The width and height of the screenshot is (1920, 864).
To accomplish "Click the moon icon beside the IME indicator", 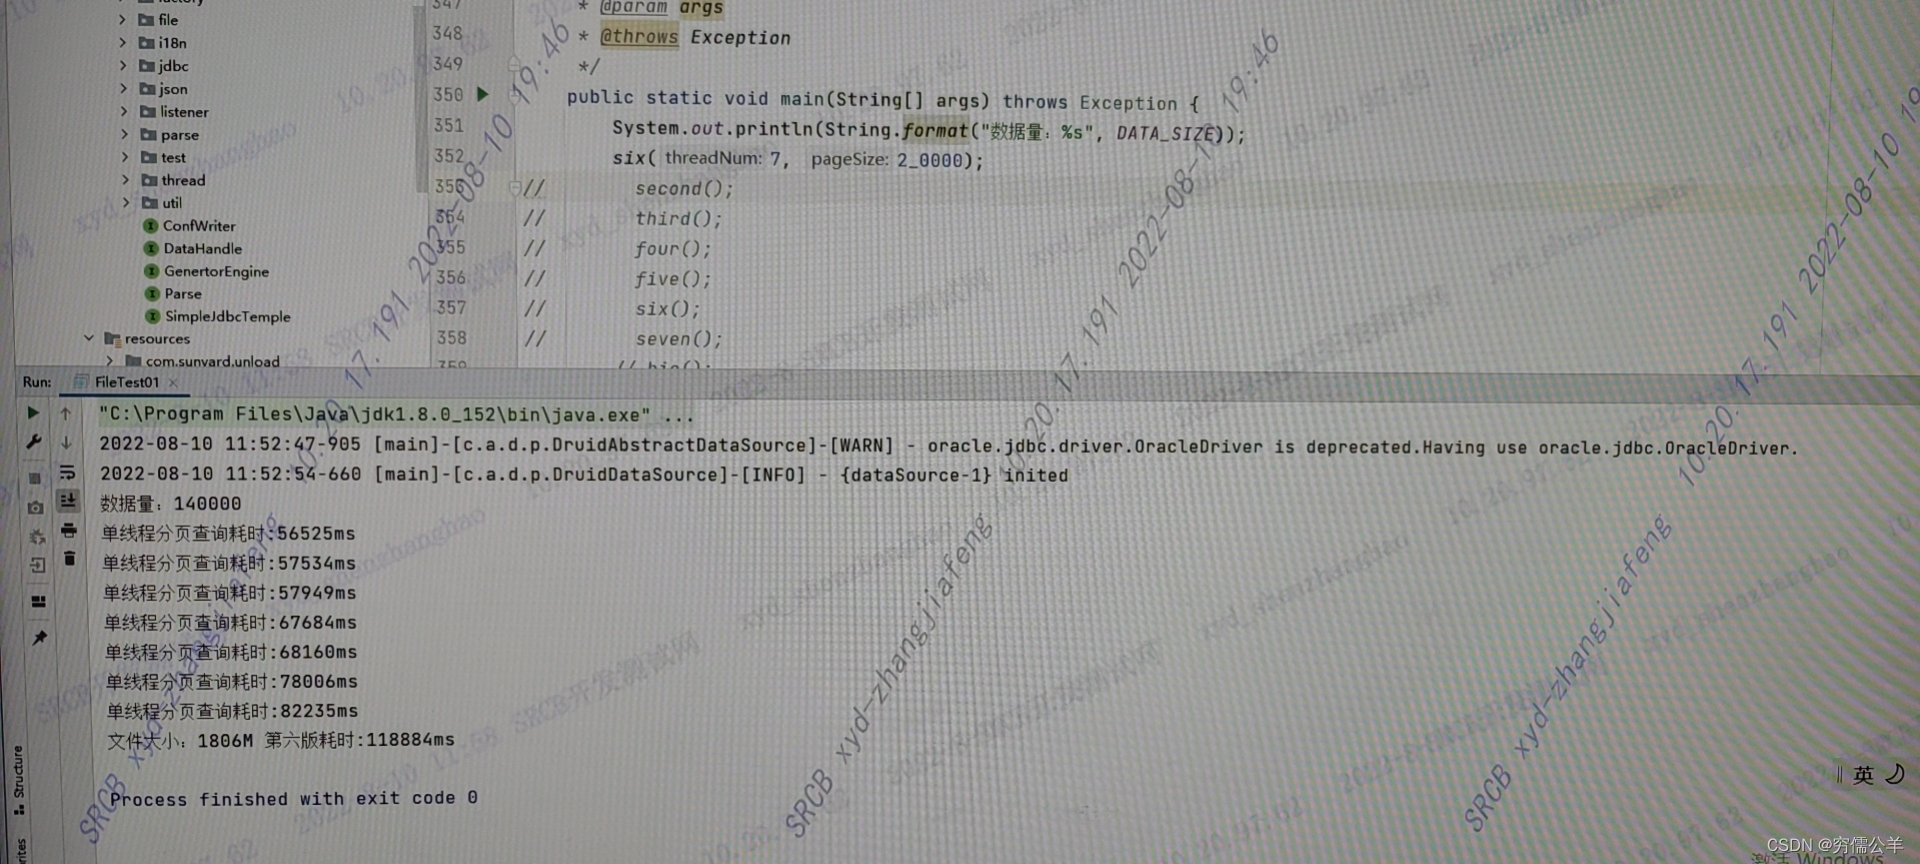I will pos(1895,774).
